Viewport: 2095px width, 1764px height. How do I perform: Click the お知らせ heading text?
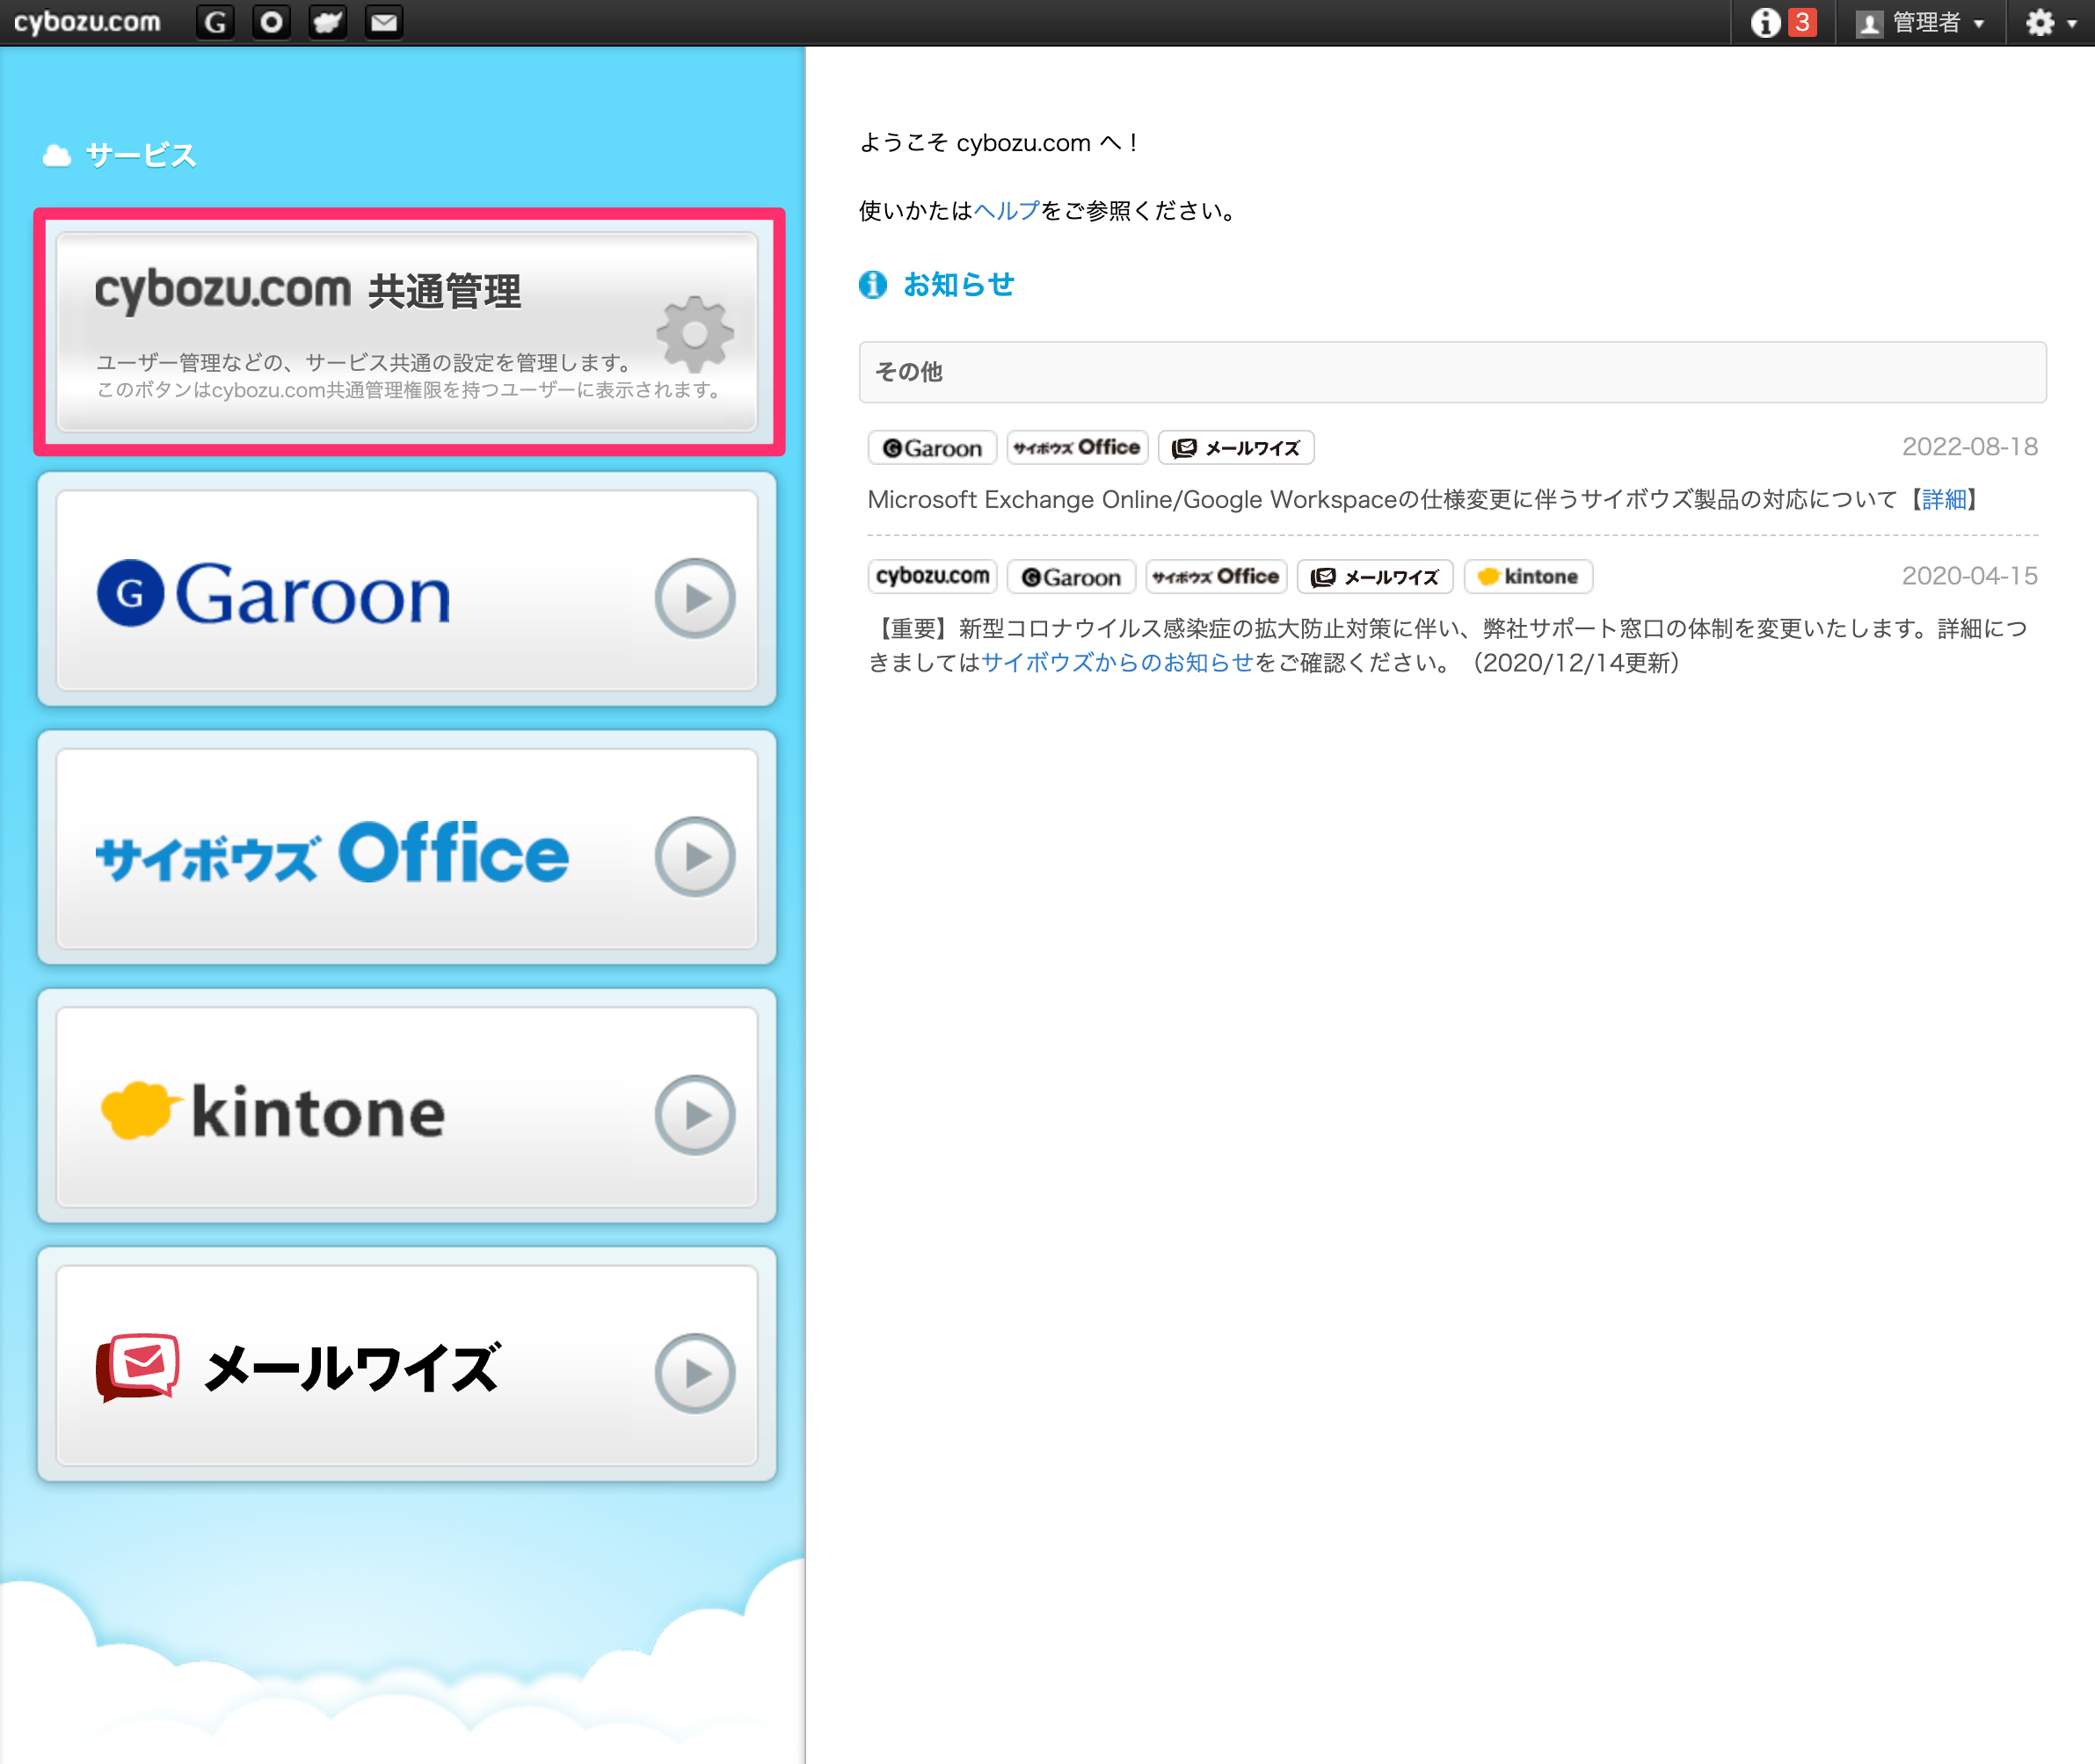(958, 285)
